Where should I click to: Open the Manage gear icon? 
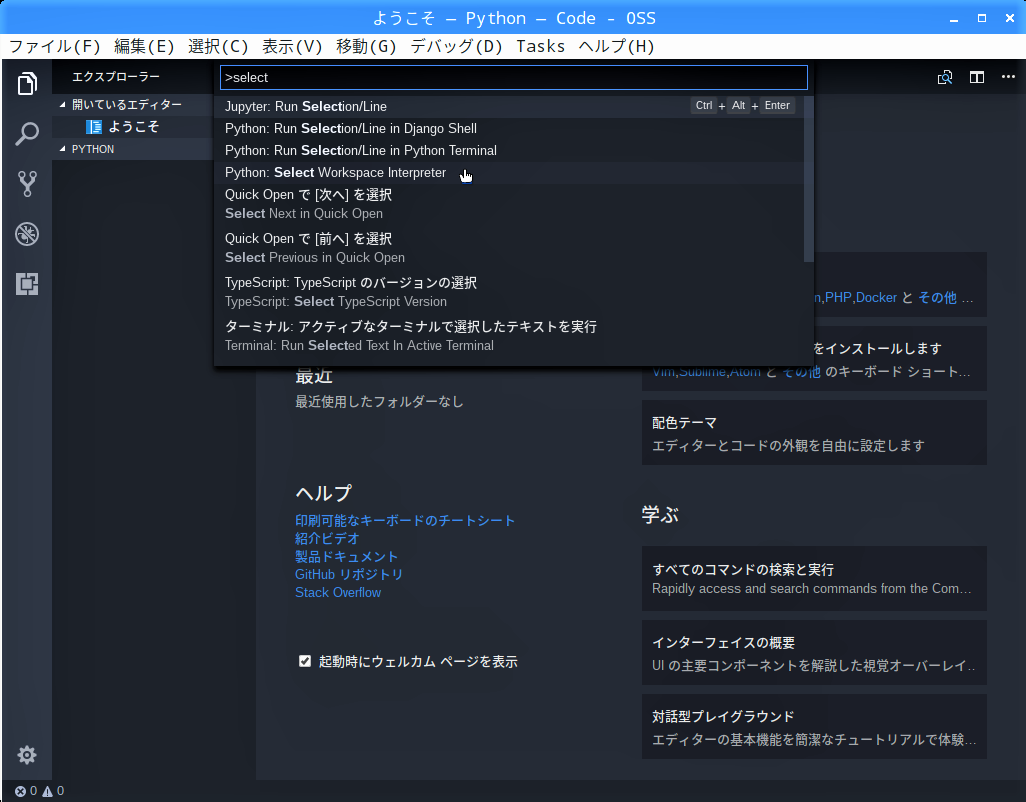coord(27,755)
